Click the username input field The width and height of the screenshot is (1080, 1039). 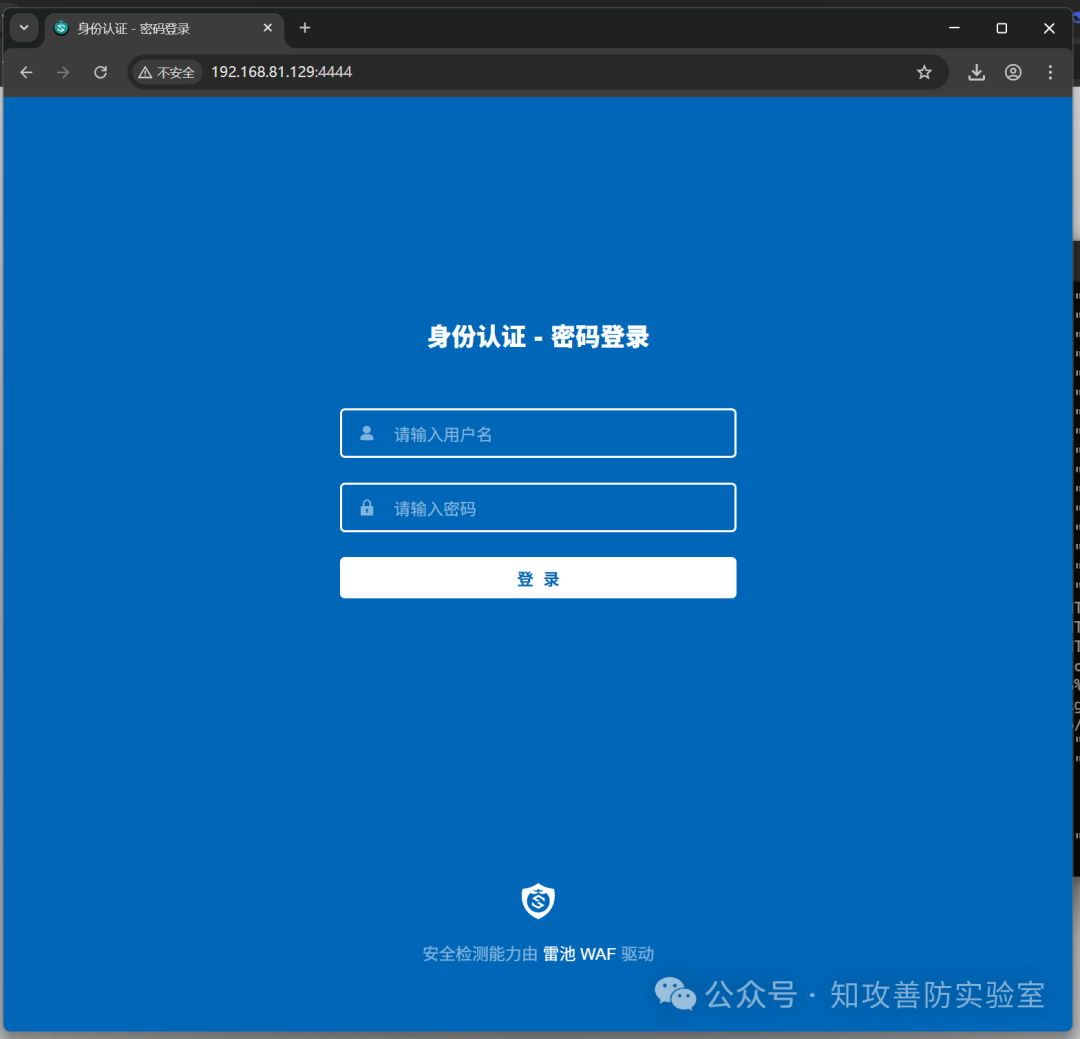pos(538,433)
